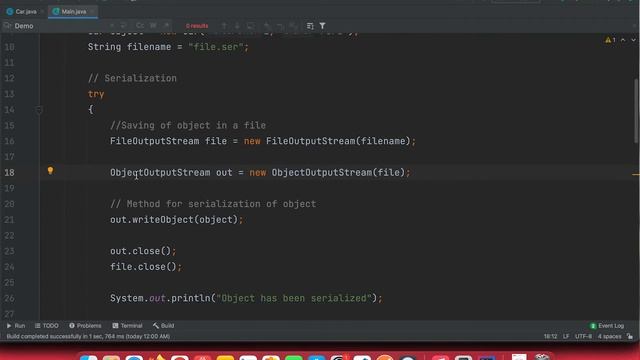Image resolution: width=640 pixels, height=360 pixels.
Task: Click the yellow lightbulb intention icon
Action: coord(50,171)
